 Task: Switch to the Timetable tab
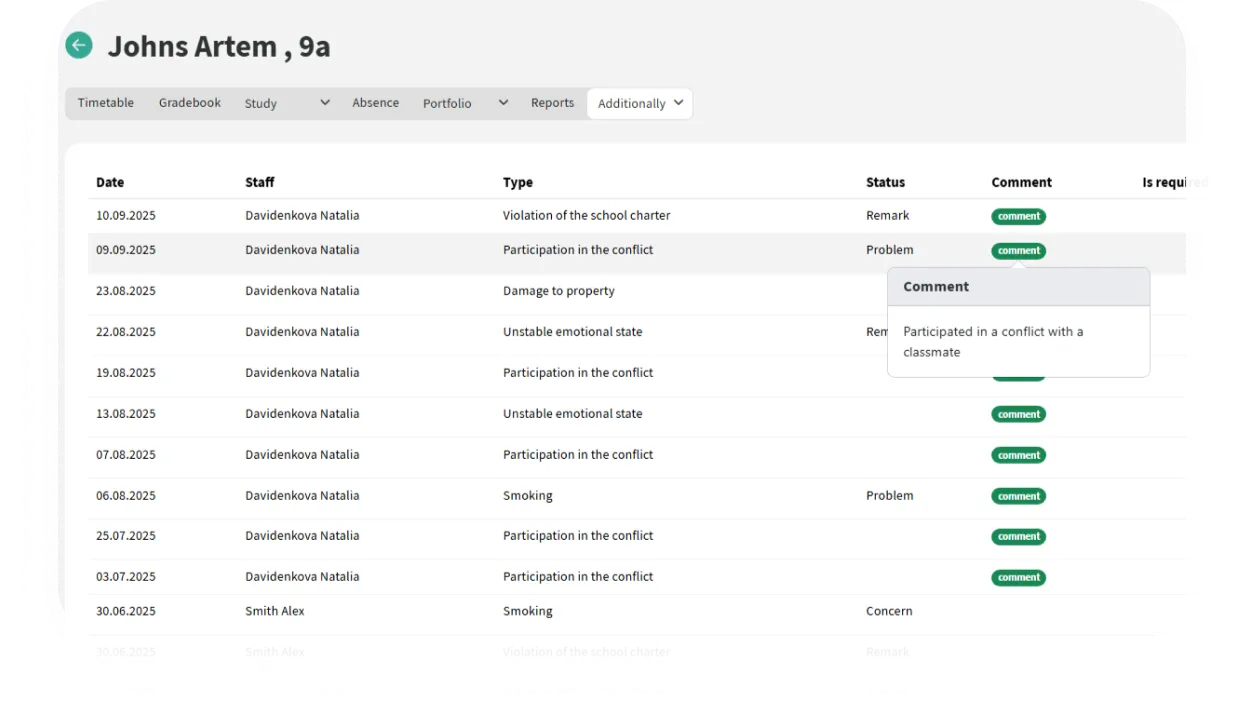pos(106,103)
